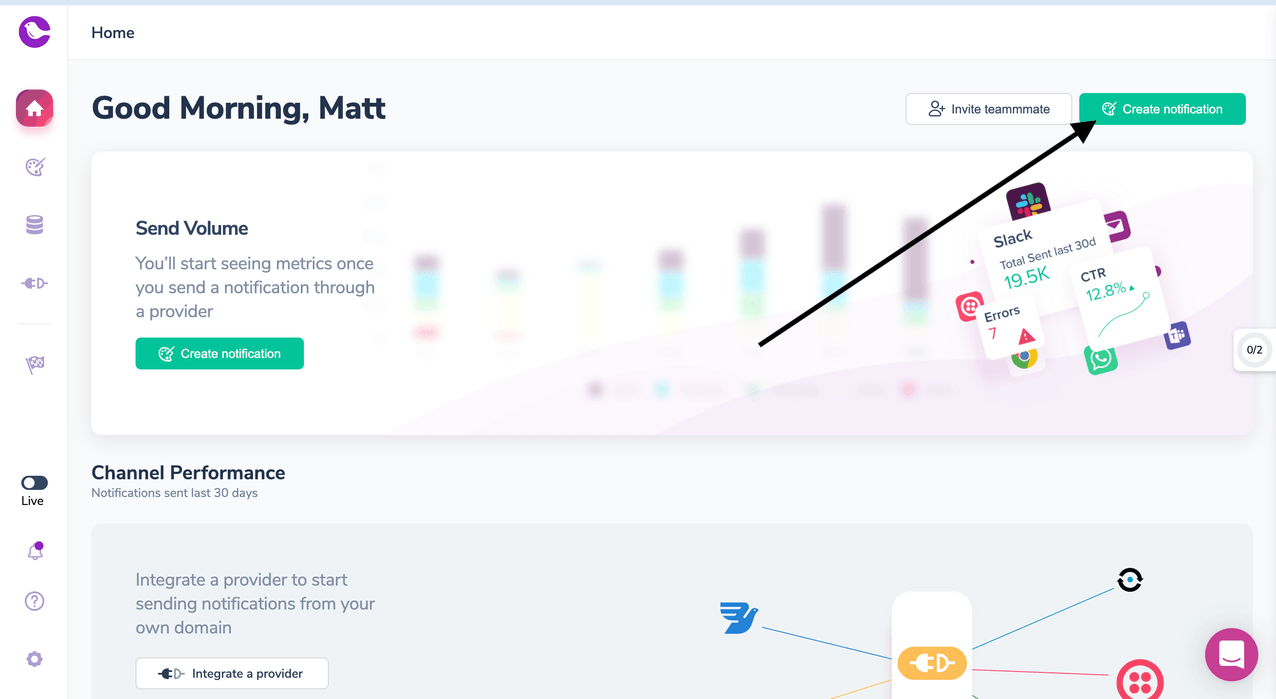The image size is (1276, 699).
Task: Click the top Create notification button
Action: (x=1162, y=109)
